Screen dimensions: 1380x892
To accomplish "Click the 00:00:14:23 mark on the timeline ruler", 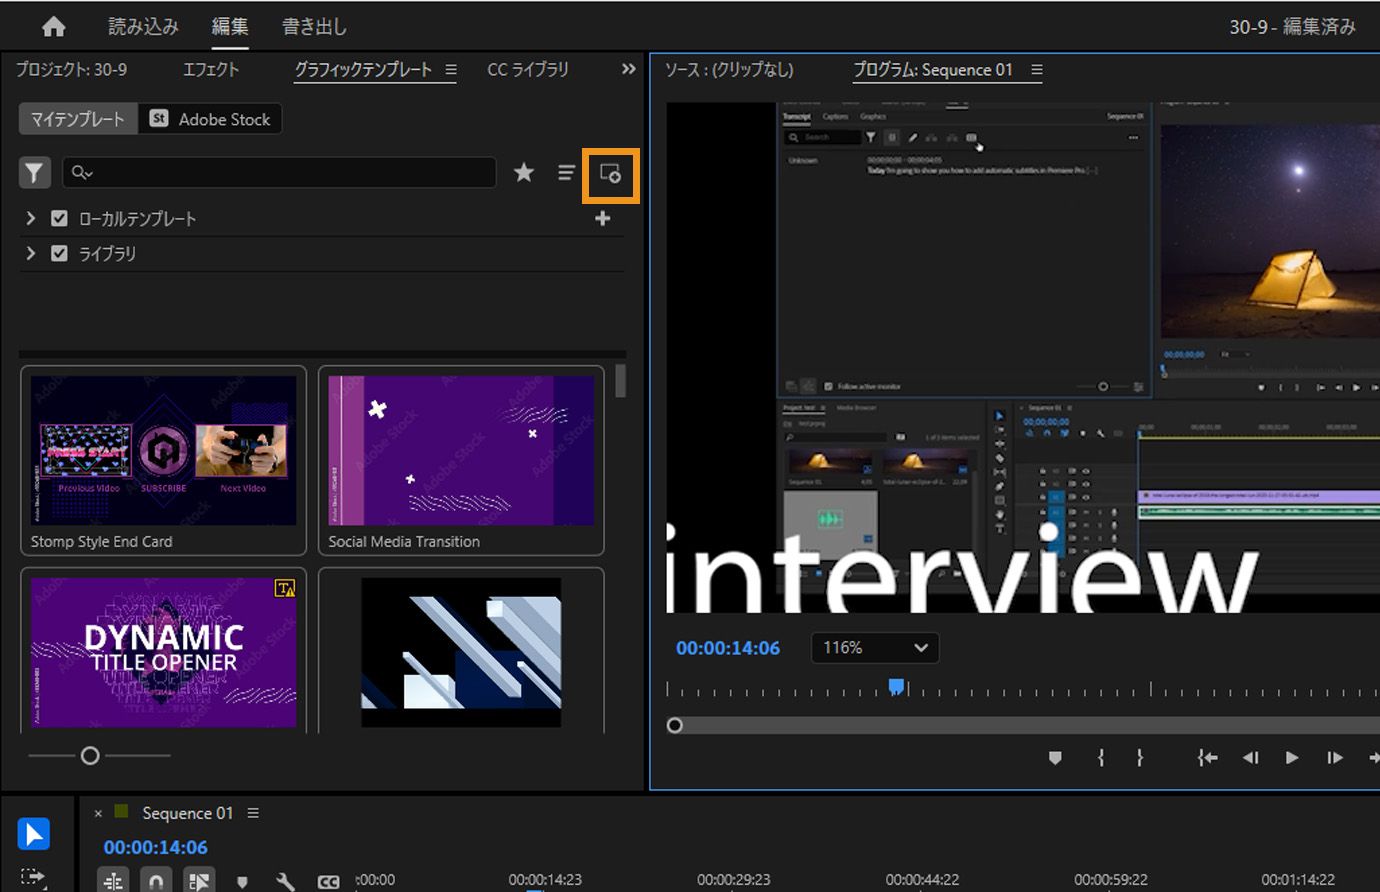I will pyautogui.click(x=545, y=880).
